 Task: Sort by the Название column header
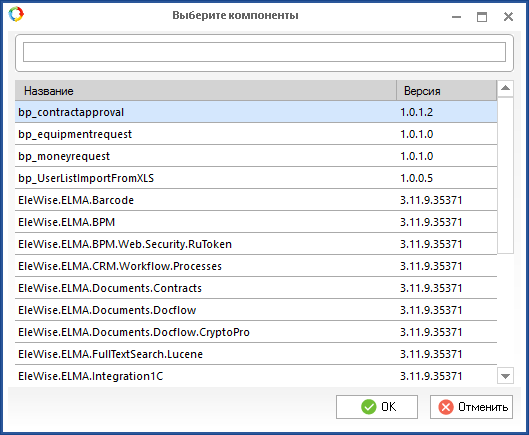(x=205, y=91)
